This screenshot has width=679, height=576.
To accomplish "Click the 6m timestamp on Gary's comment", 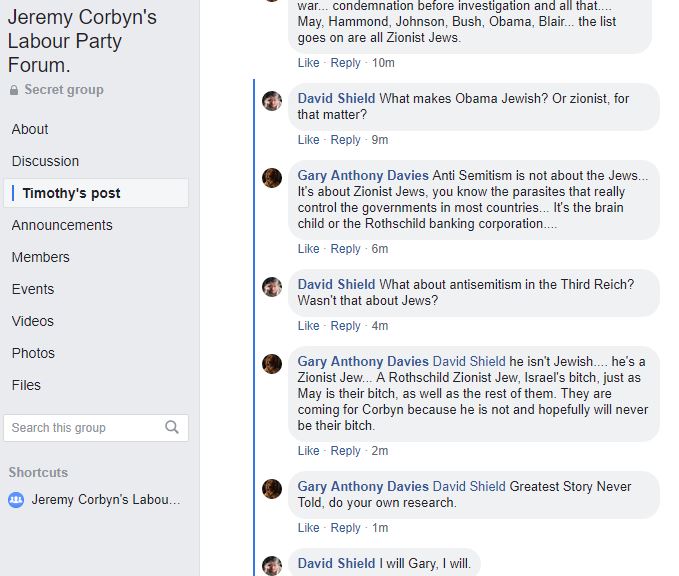I will click(380, 249).
